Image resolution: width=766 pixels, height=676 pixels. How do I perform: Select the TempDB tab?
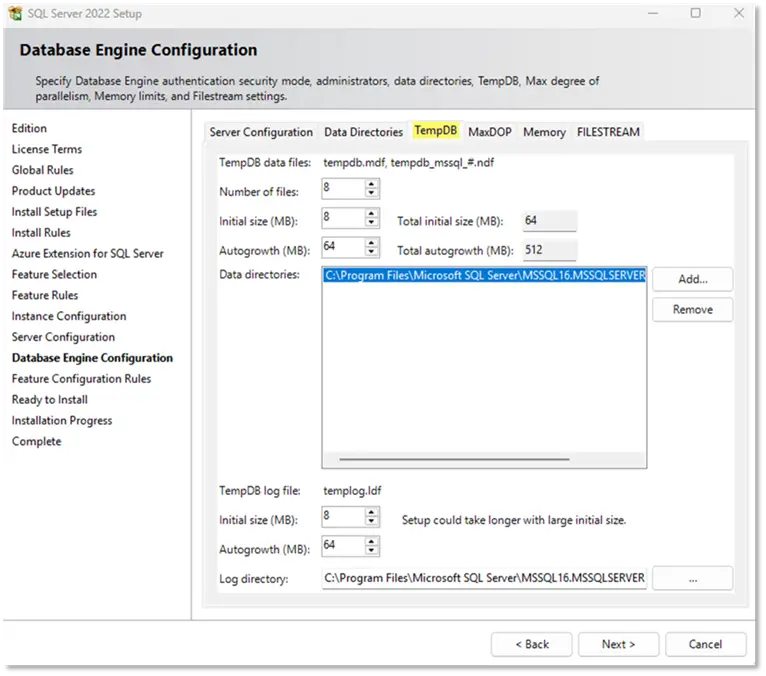(435, 130)
